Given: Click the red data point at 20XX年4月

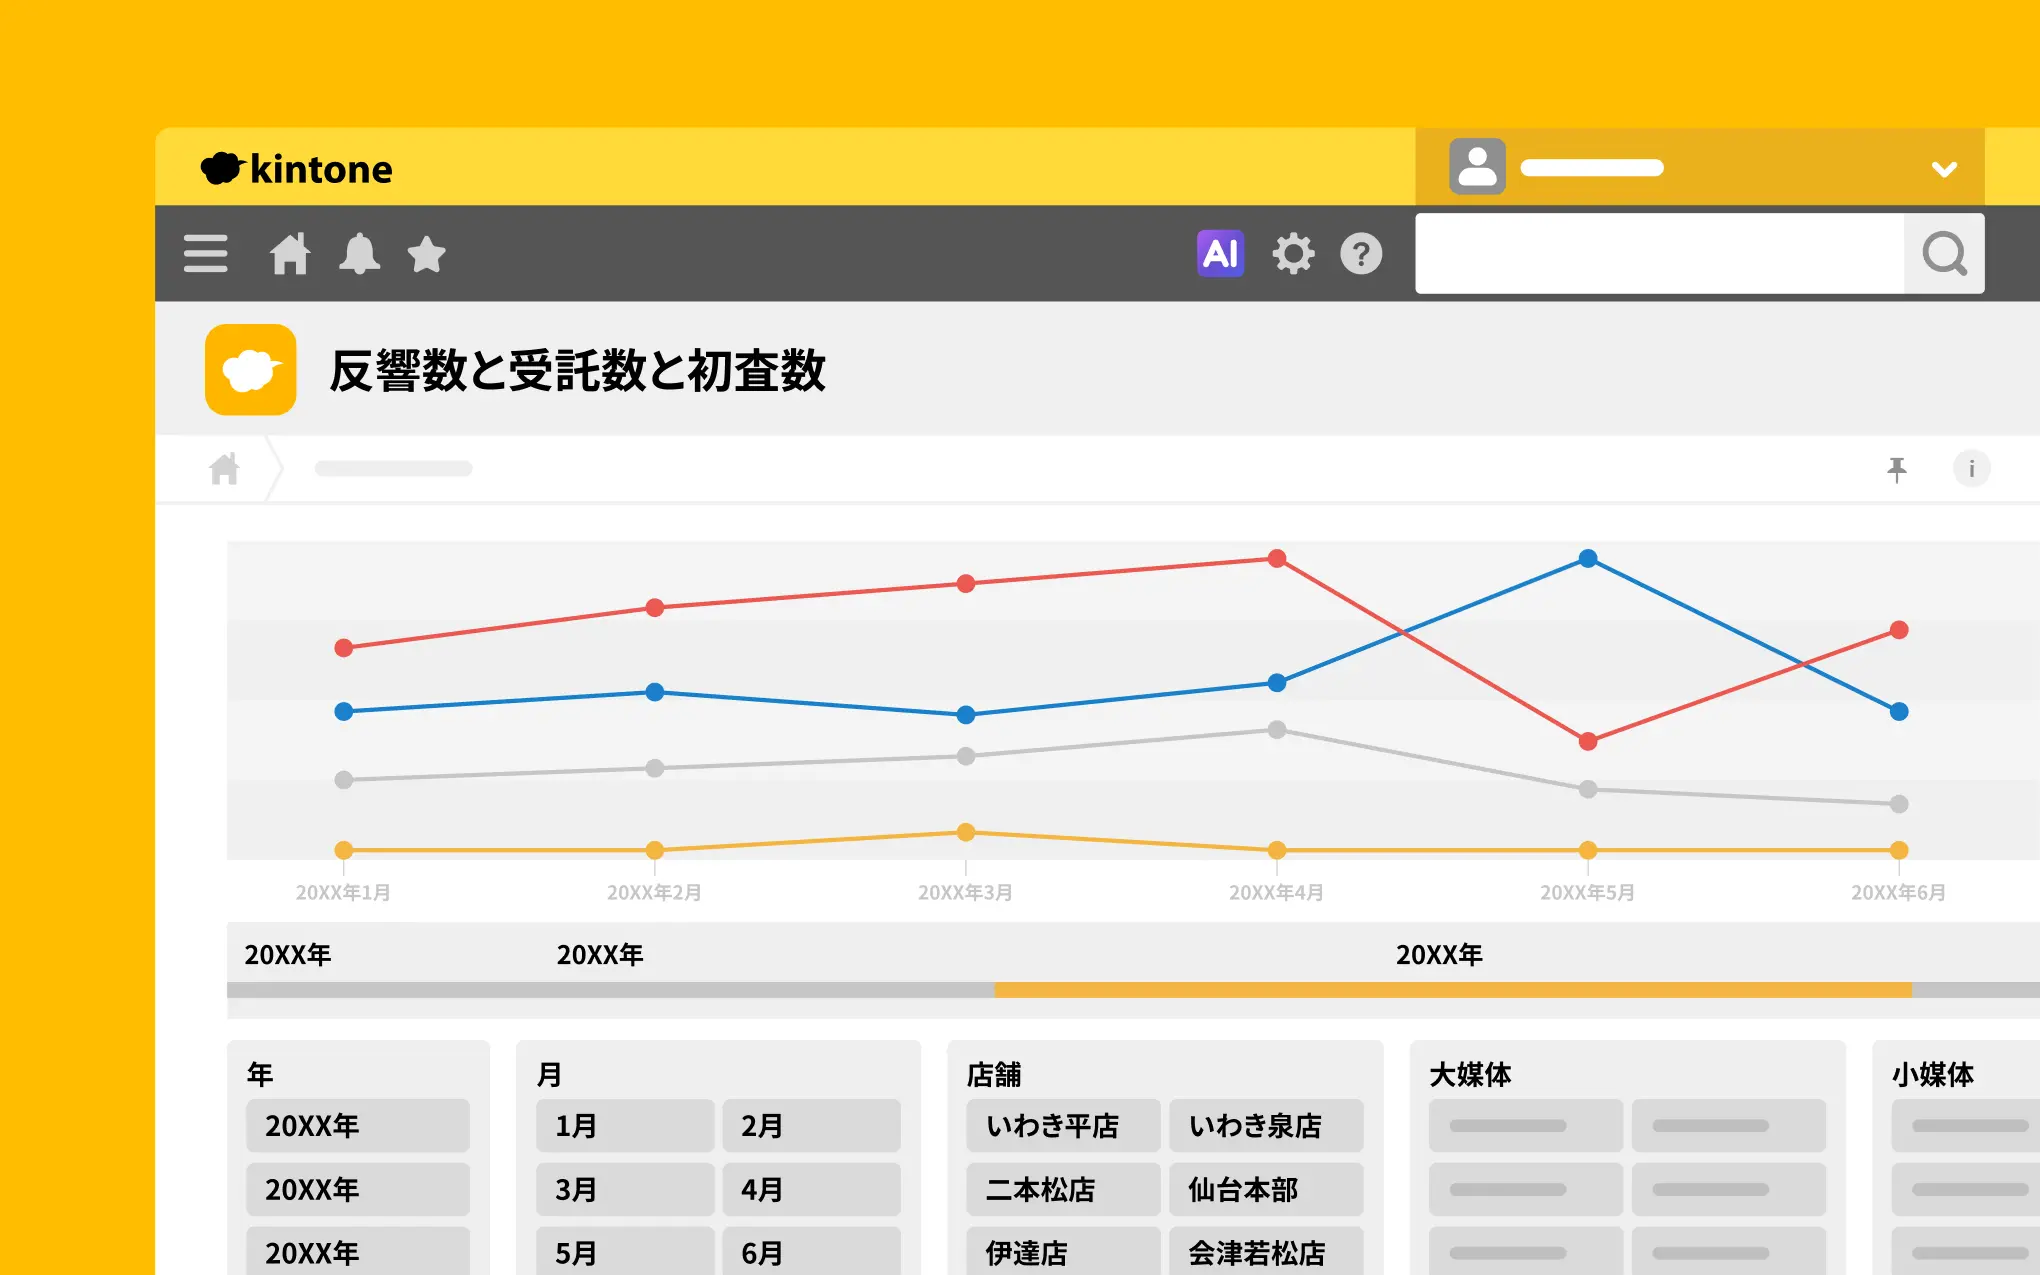Looking at the screenshot, I should pyautogui.click(x=1277, y=558).
